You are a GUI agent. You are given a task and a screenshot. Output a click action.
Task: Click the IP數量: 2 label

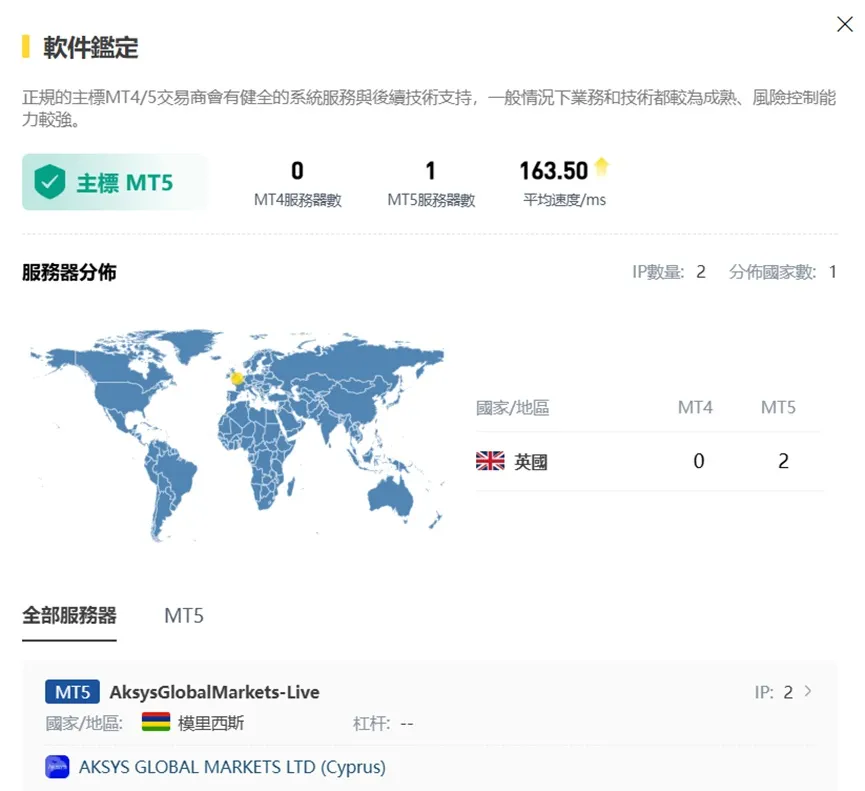tap(669, 272)
